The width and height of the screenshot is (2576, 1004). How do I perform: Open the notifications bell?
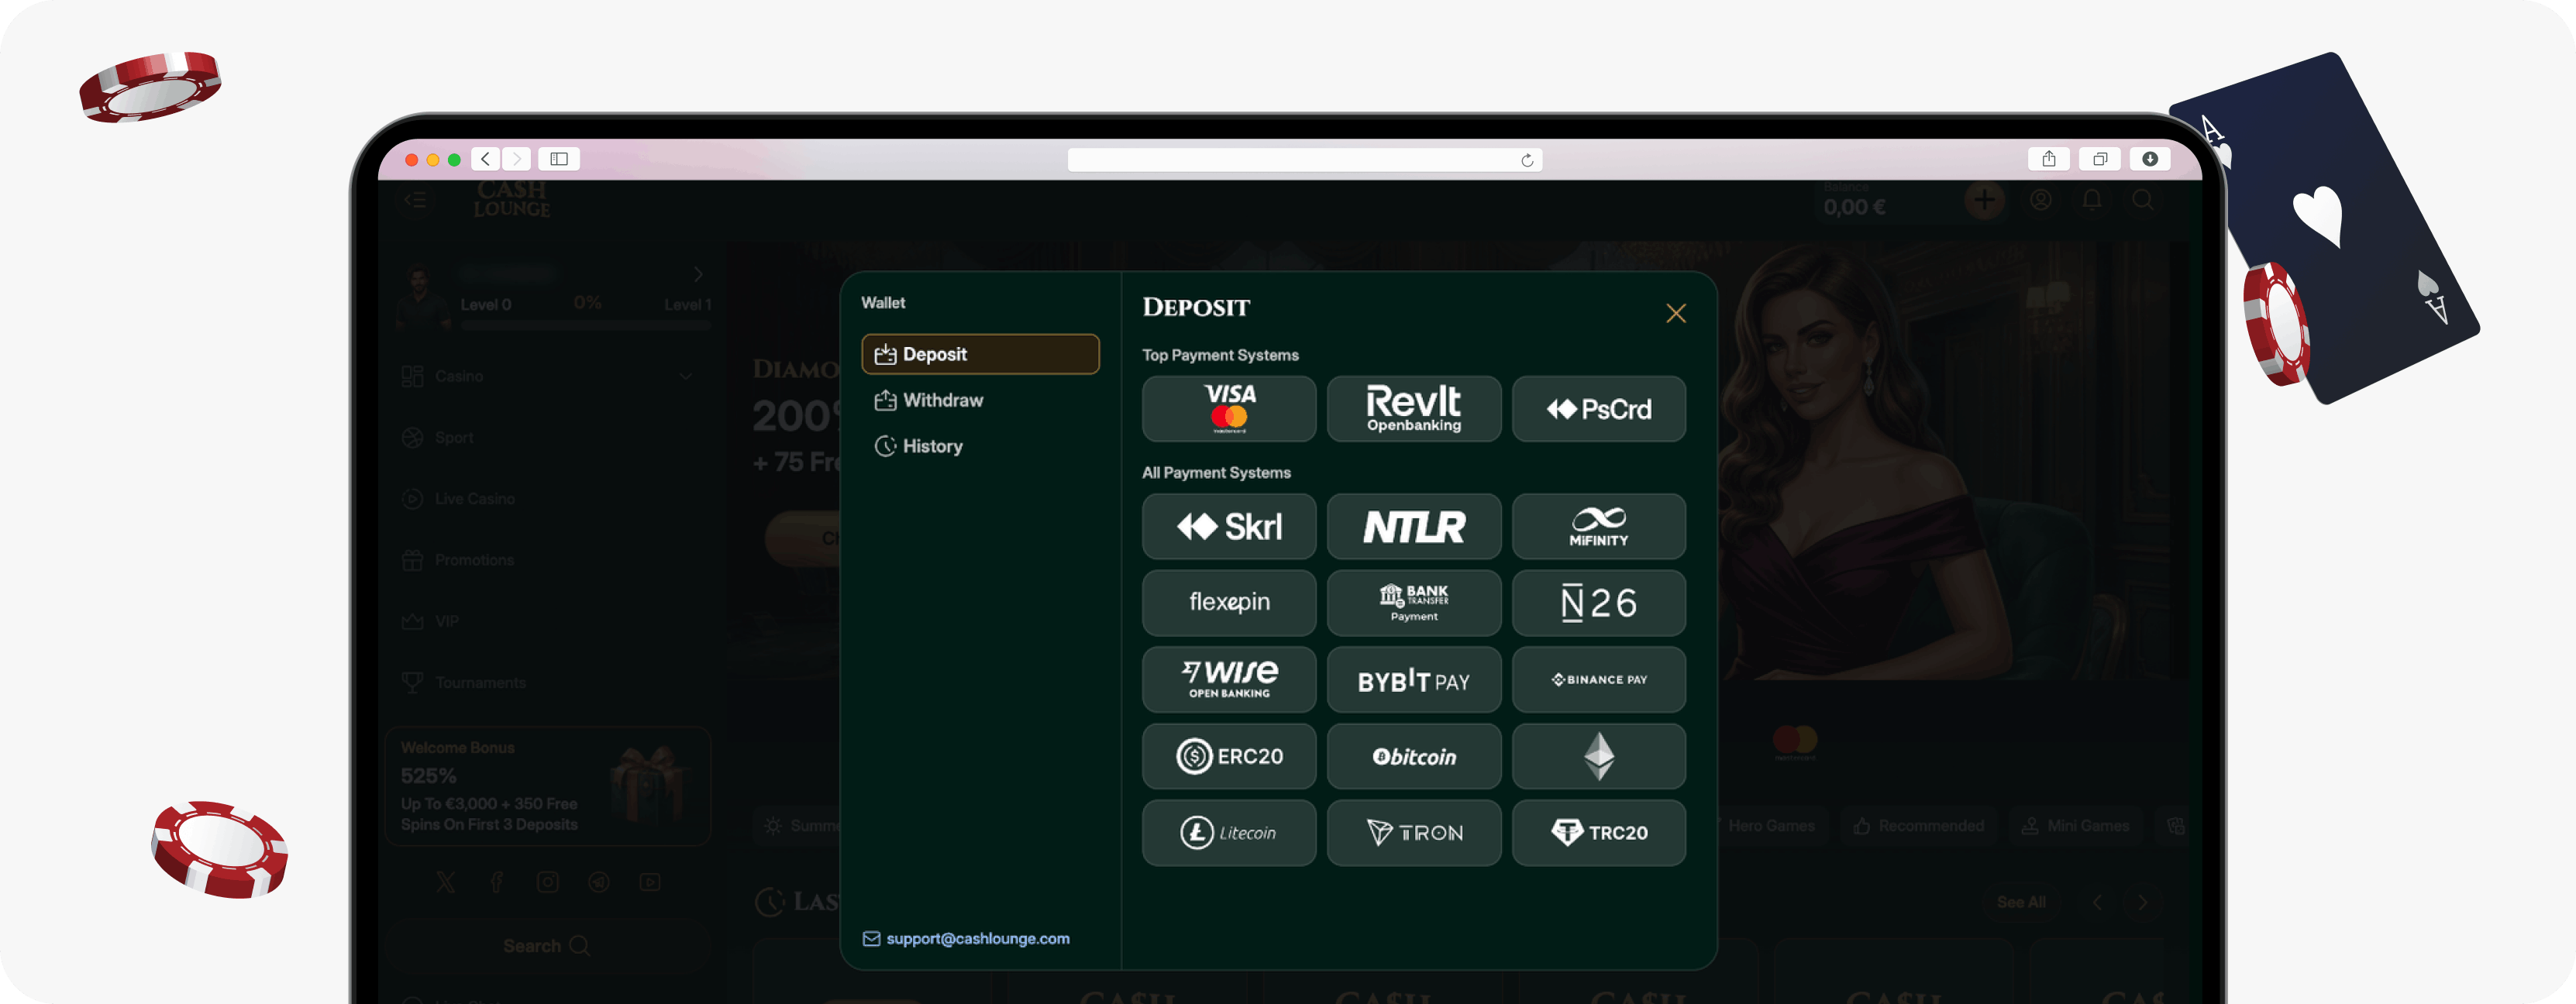point(2092,200)
